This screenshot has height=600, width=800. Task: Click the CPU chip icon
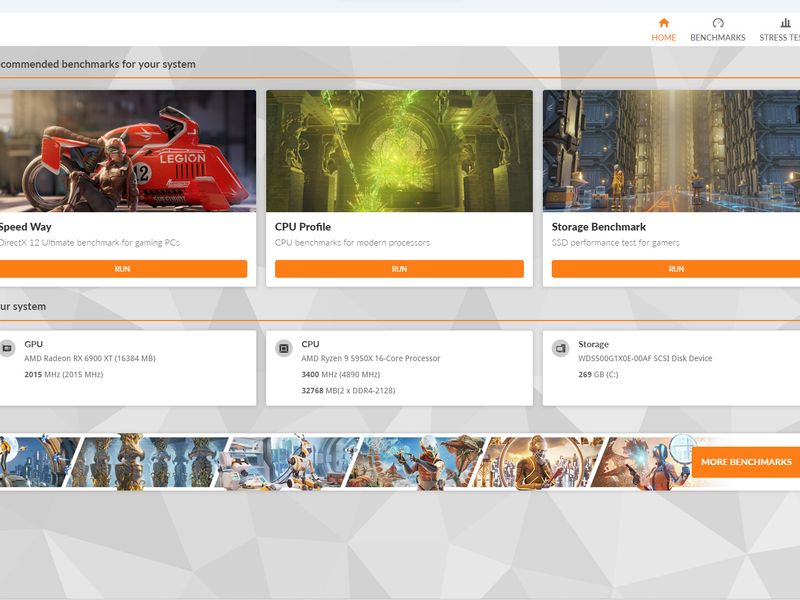coord(284,348)
